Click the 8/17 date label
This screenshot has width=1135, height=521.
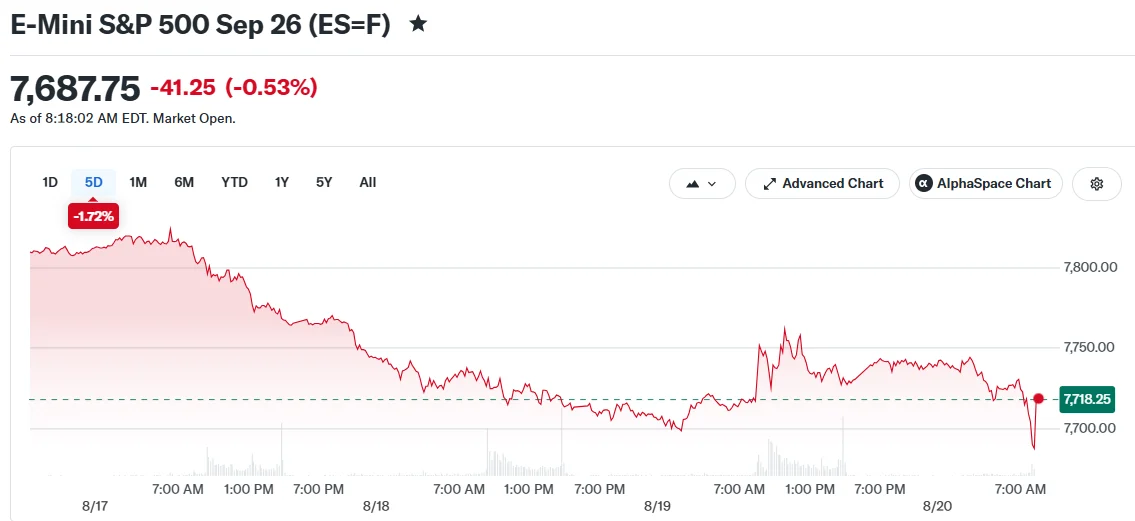(x=95, y=506)
